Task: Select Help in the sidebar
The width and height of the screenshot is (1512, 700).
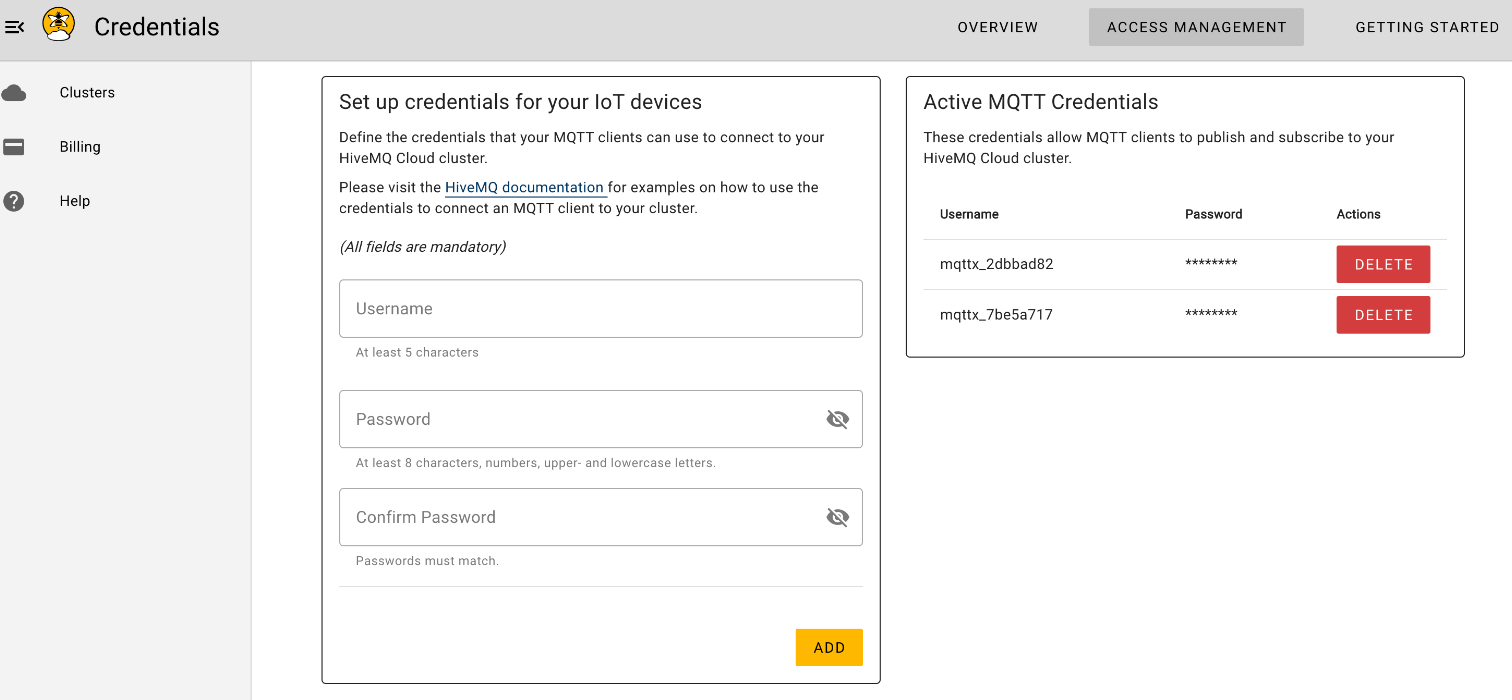Action: [x=75, y=201]
